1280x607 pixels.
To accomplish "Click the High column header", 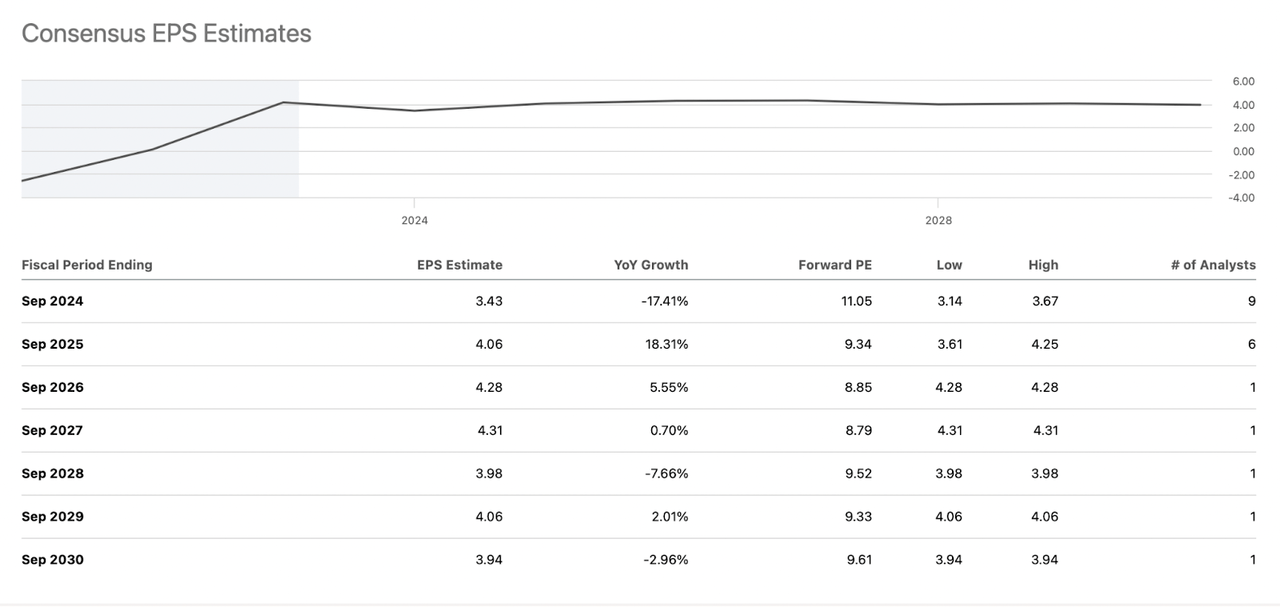I will (x=1043, y=265).
